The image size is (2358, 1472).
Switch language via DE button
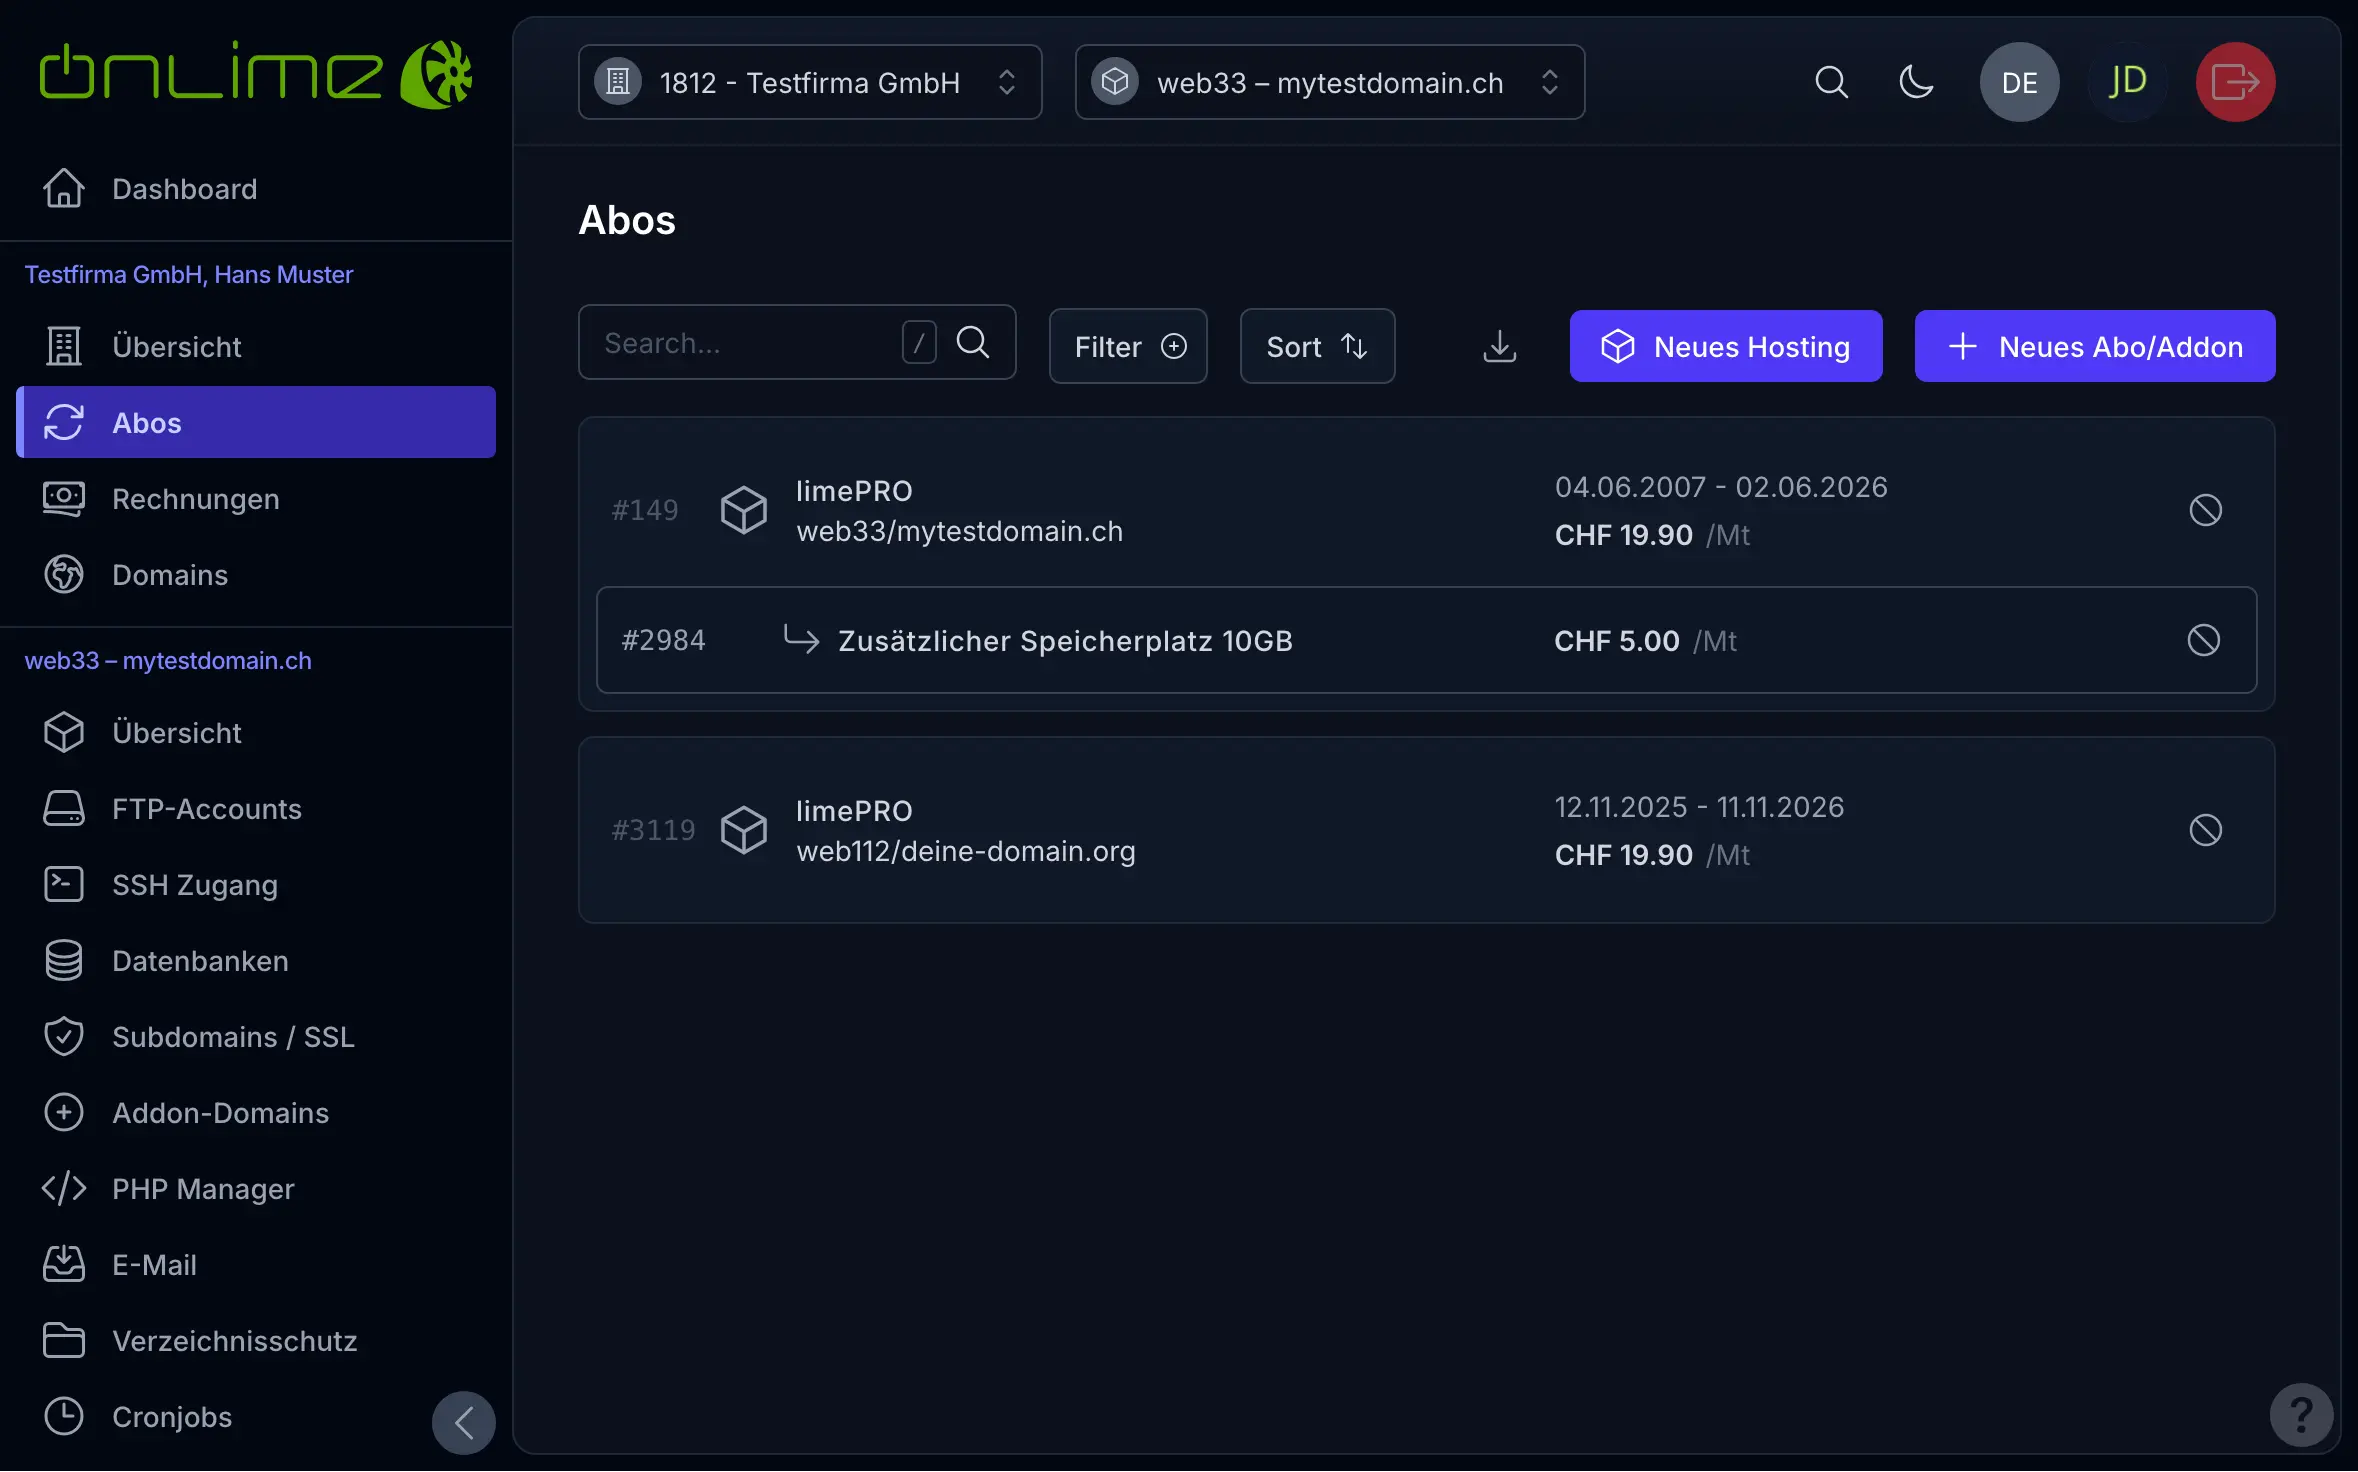(x=2019, y=82)
